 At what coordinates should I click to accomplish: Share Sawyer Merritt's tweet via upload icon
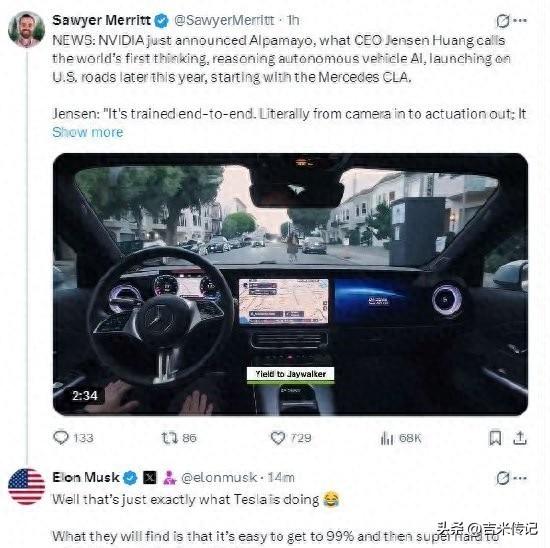point(520,438)
